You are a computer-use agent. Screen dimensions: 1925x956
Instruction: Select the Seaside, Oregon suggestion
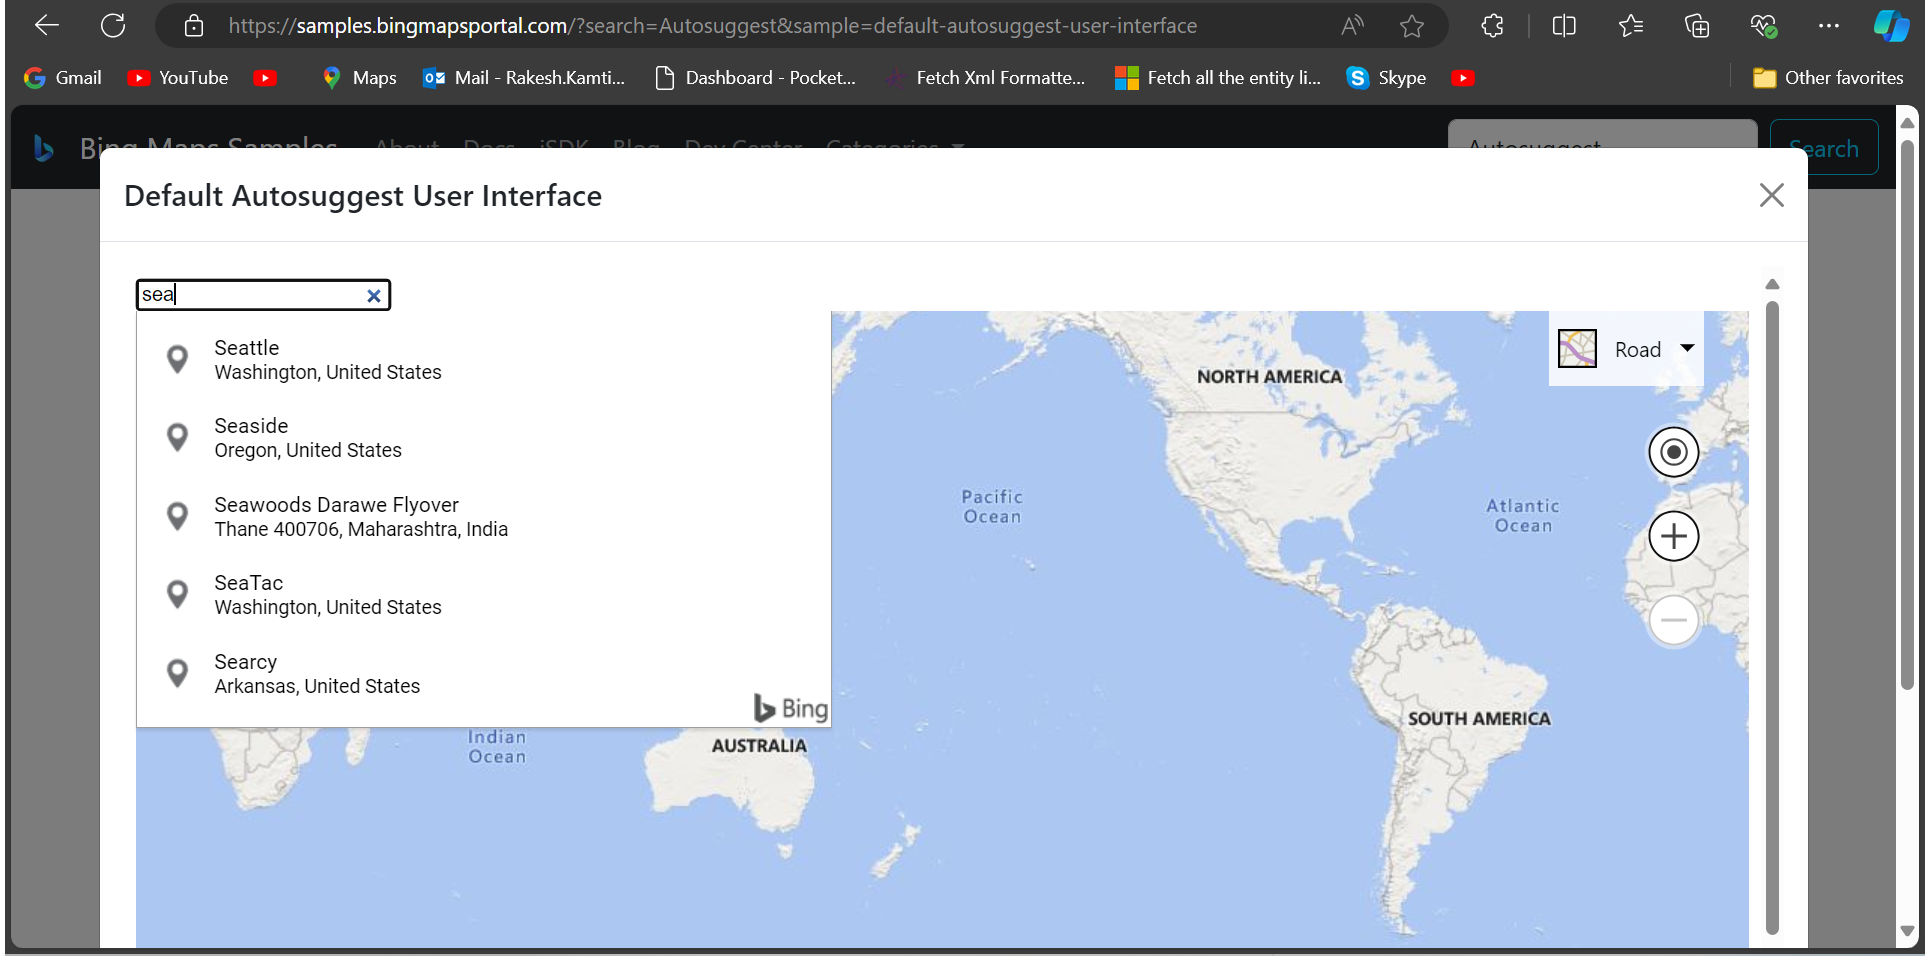coord(307,437)
